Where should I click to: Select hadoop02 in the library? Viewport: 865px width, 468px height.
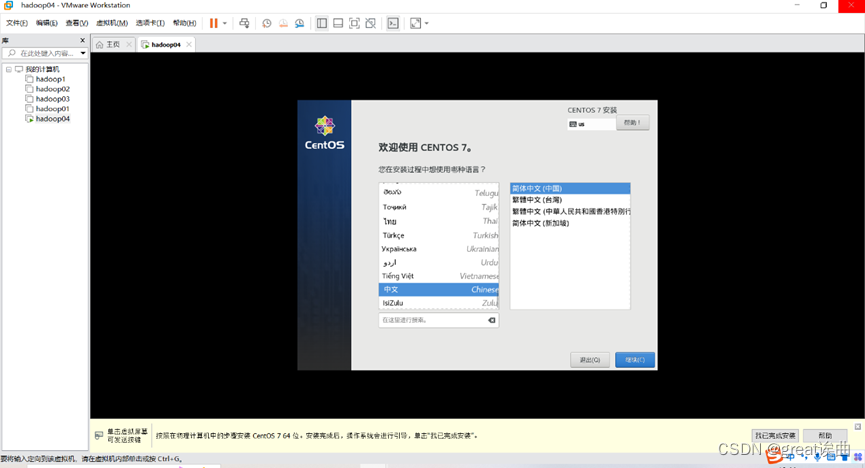pyautogui.click(x=52, y=89)
